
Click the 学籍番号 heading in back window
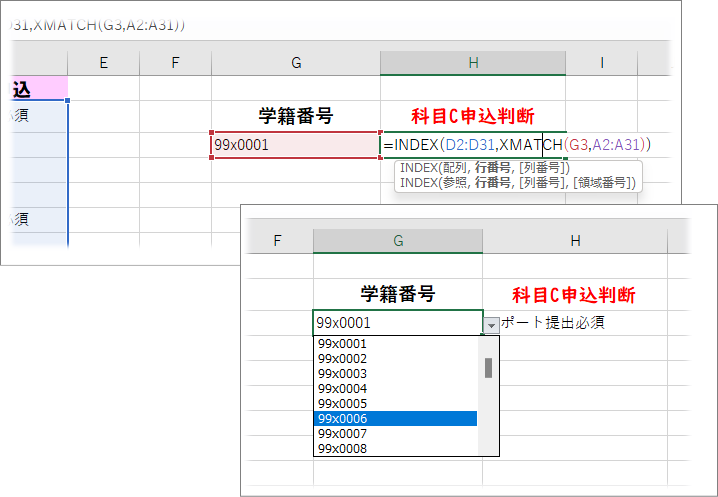tap(296, 116)
